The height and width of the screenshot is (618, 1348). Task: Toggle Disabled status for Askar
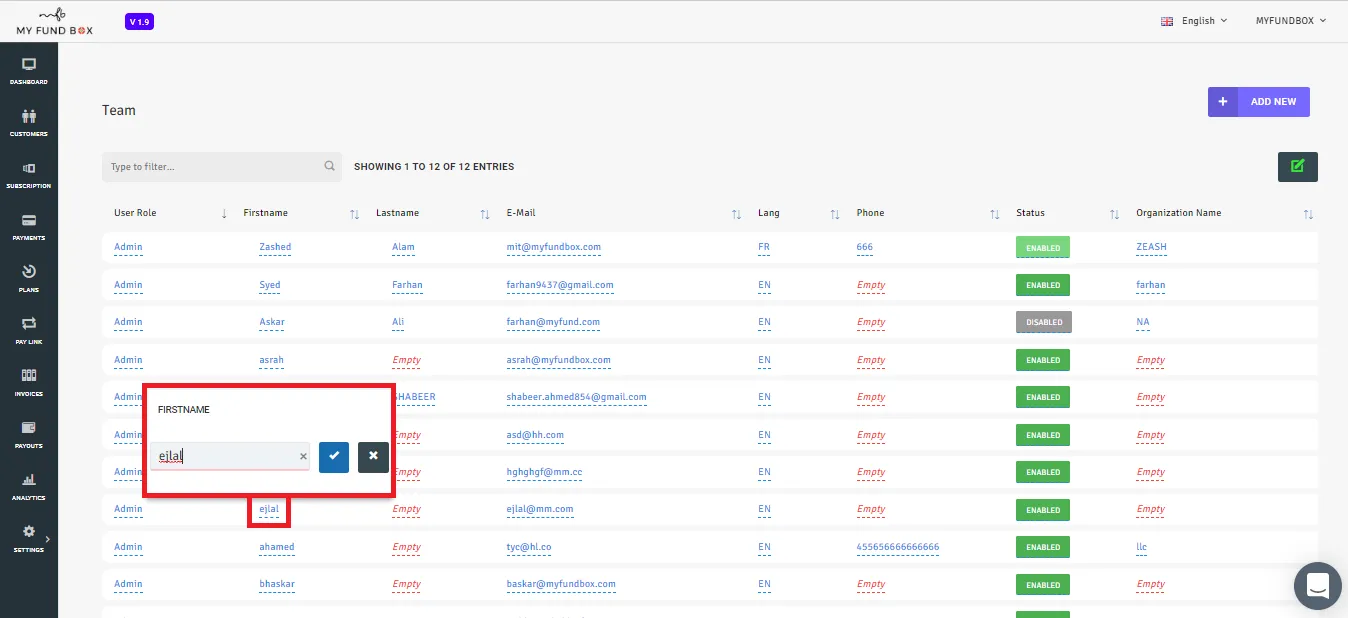(x=1044, y=322)
